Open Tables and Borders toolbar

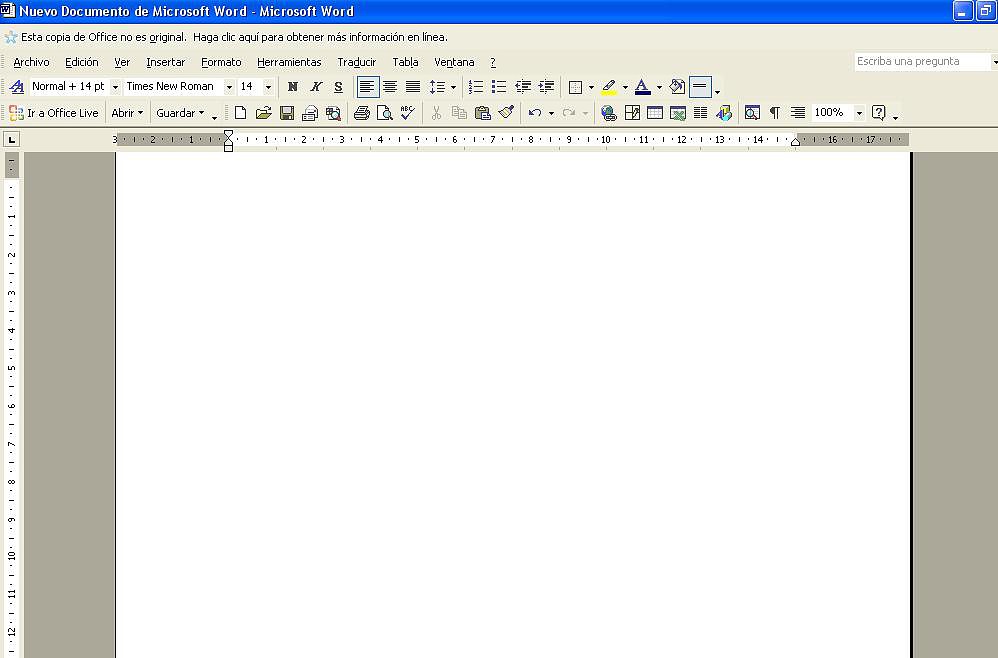point(632,113)
